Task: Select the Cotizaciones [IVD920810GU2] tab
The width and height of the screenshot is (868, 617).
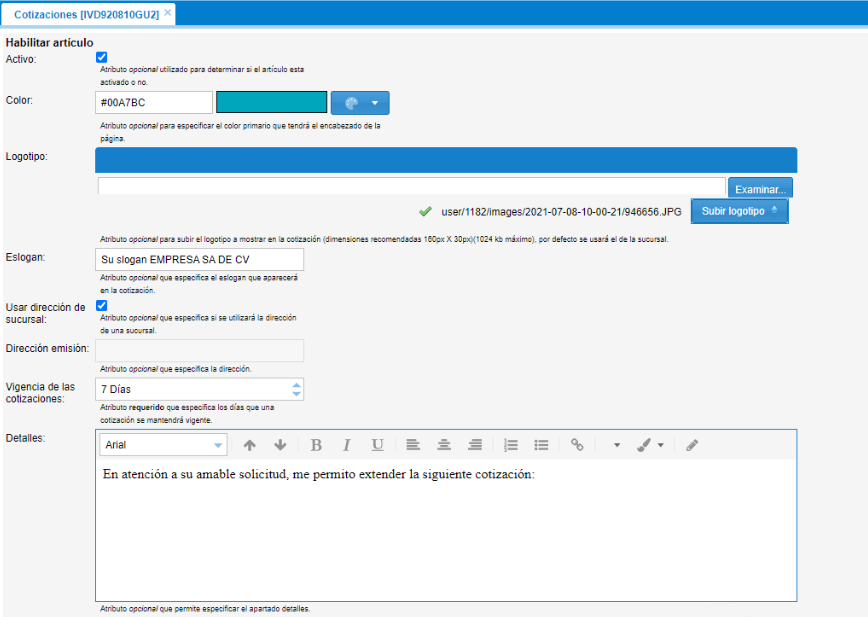Action: pyautogui.click(x=86, y=14)
